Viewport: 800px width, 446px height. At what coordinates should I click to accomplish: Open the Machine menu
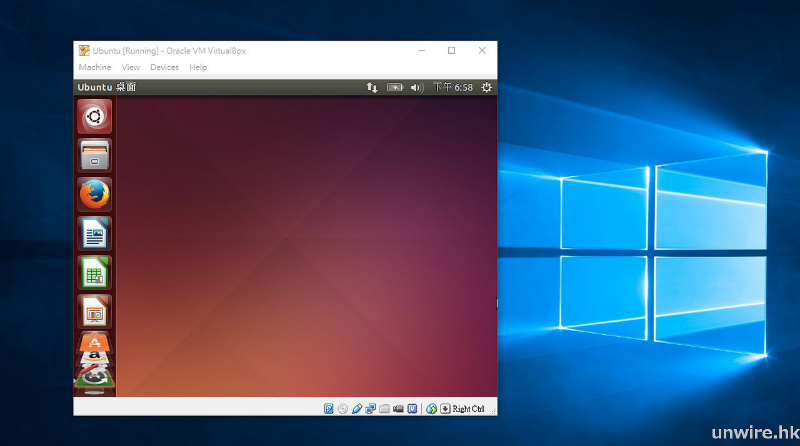(95, 67)
